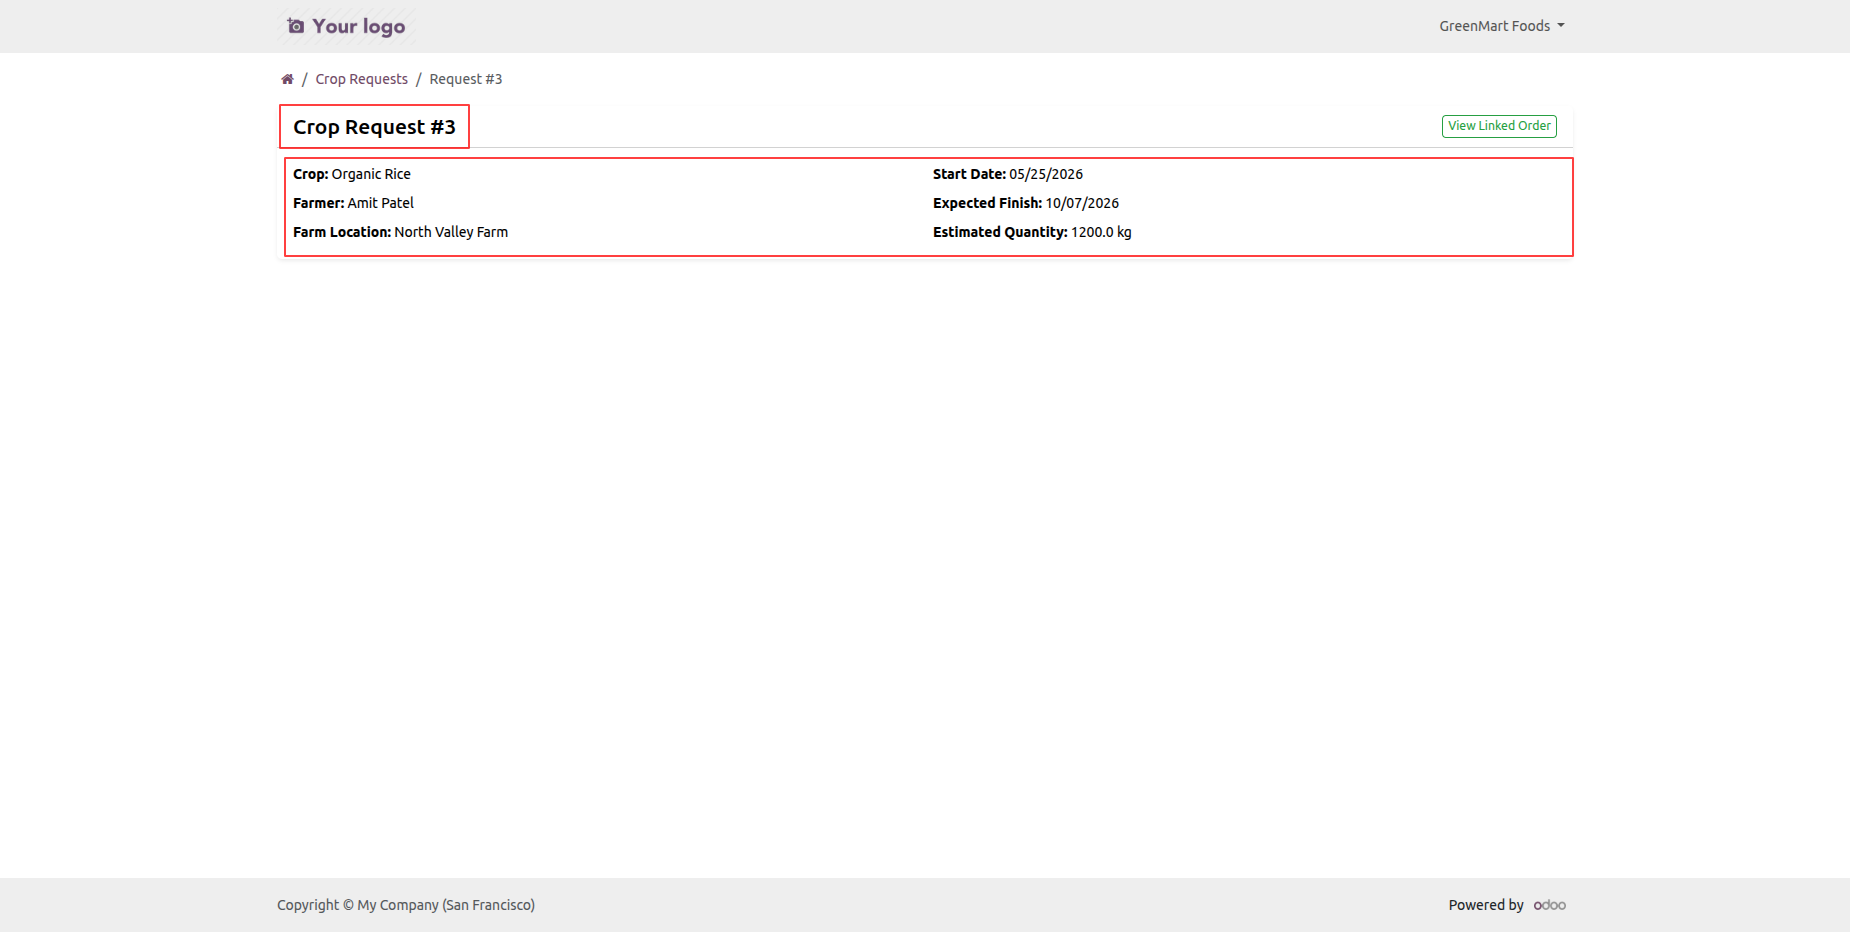Click the Powered by footer text
This screenshot has width=1850, height=932.
pos(1486,905)
